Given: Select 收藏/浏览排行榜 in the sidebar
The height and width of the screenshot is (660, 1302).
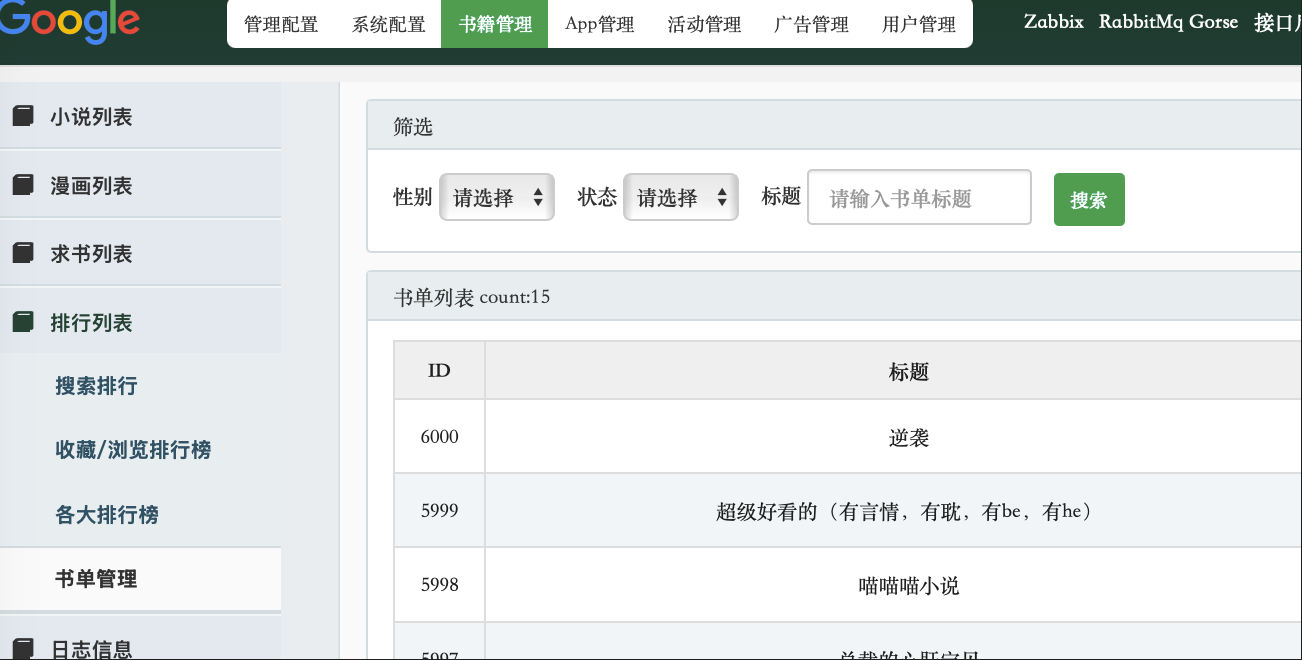Looking at the screenshot, I should 133,450.
